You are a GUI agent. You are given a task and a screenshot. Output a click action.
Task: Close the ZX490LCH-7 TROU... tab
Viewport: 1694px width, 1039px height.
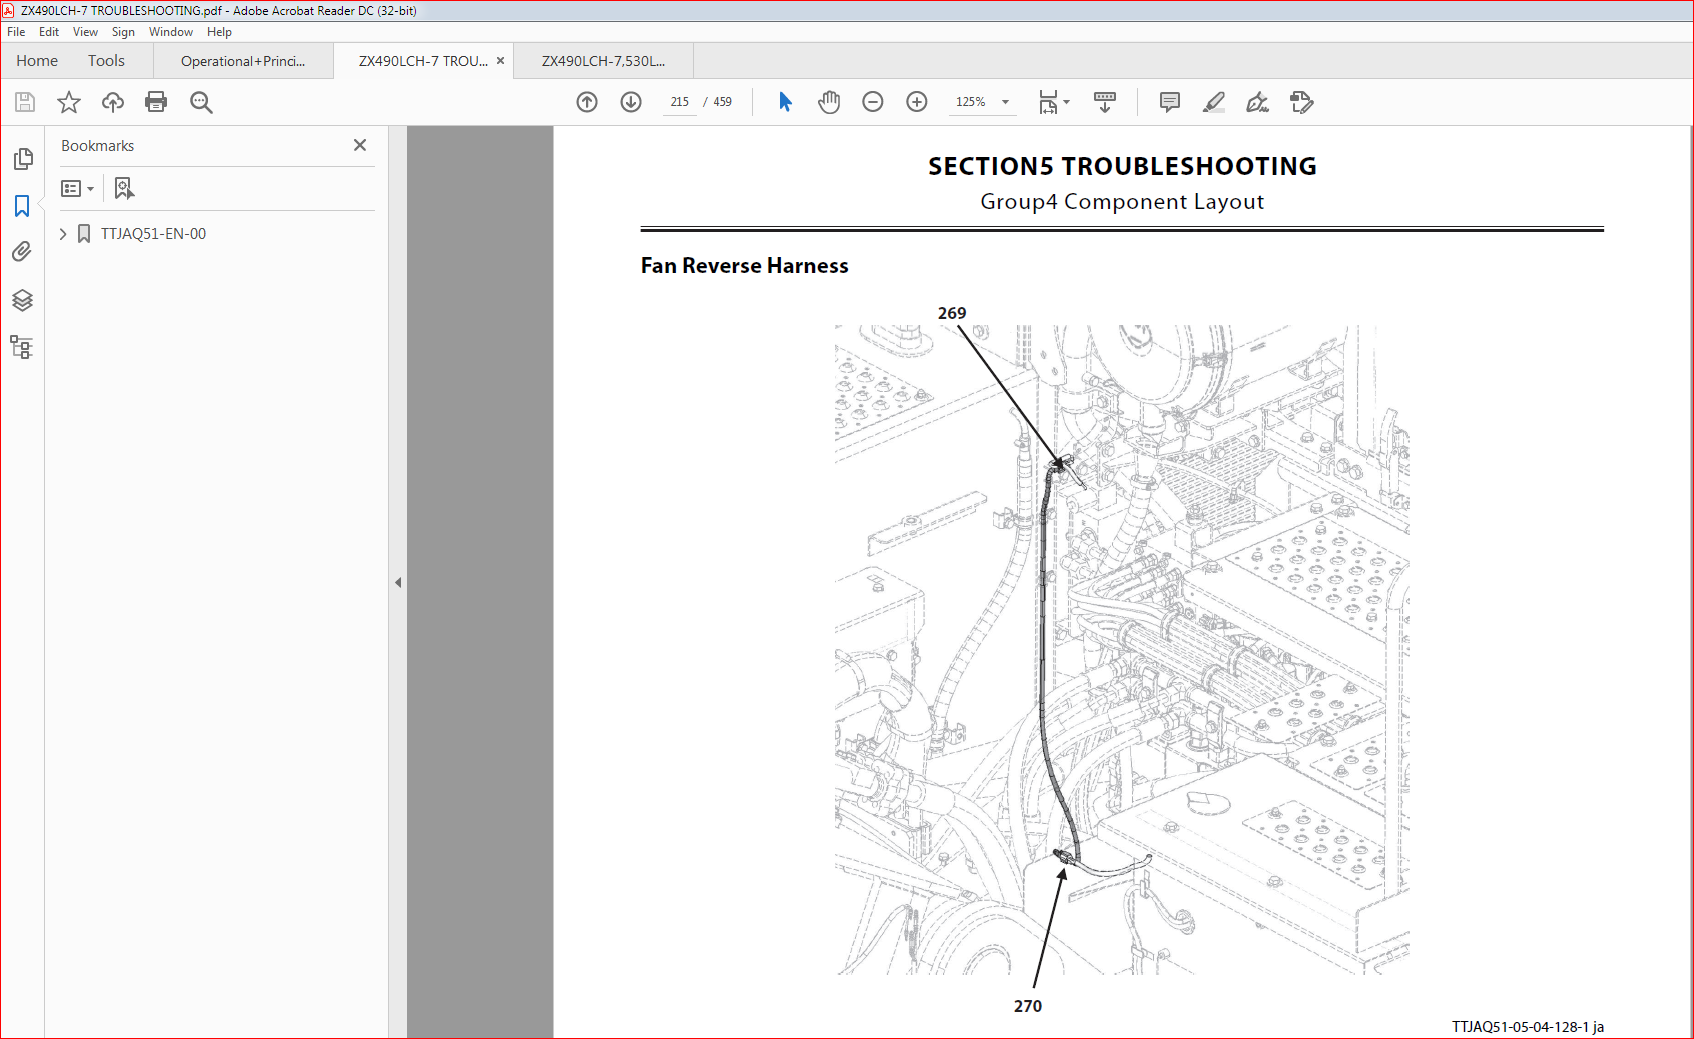tap(501, 61)
